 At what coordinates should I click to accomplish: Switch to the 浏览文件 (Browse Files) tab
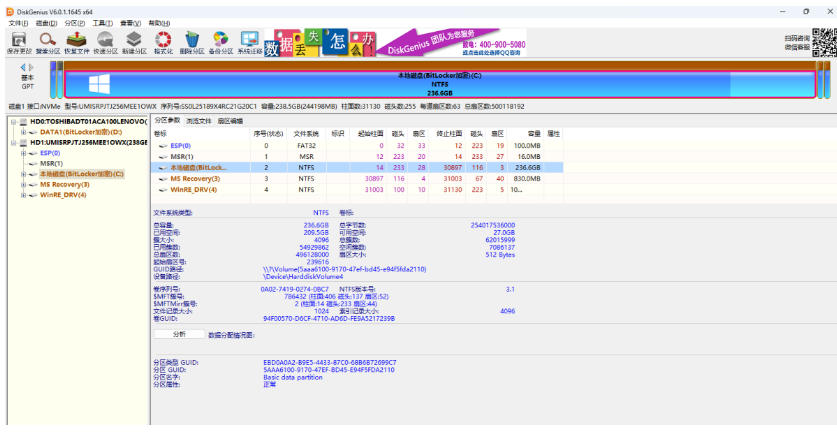pyautogui.click(x=199, y=120)
